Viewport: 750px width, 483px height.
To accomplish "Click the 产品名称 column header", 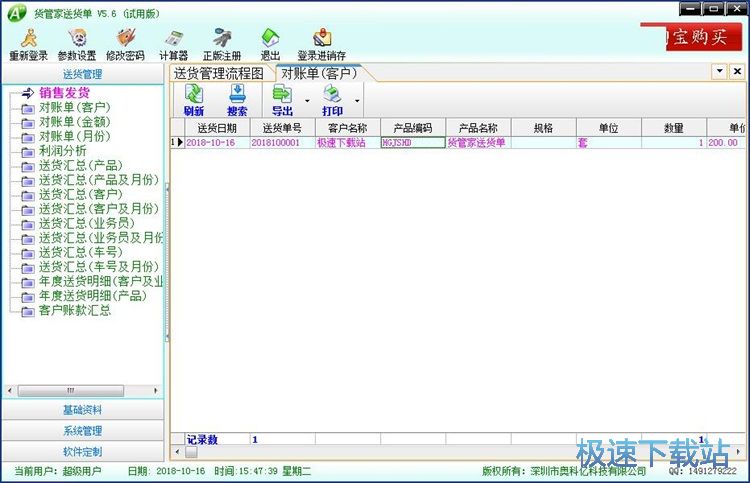I will (478, 128).
